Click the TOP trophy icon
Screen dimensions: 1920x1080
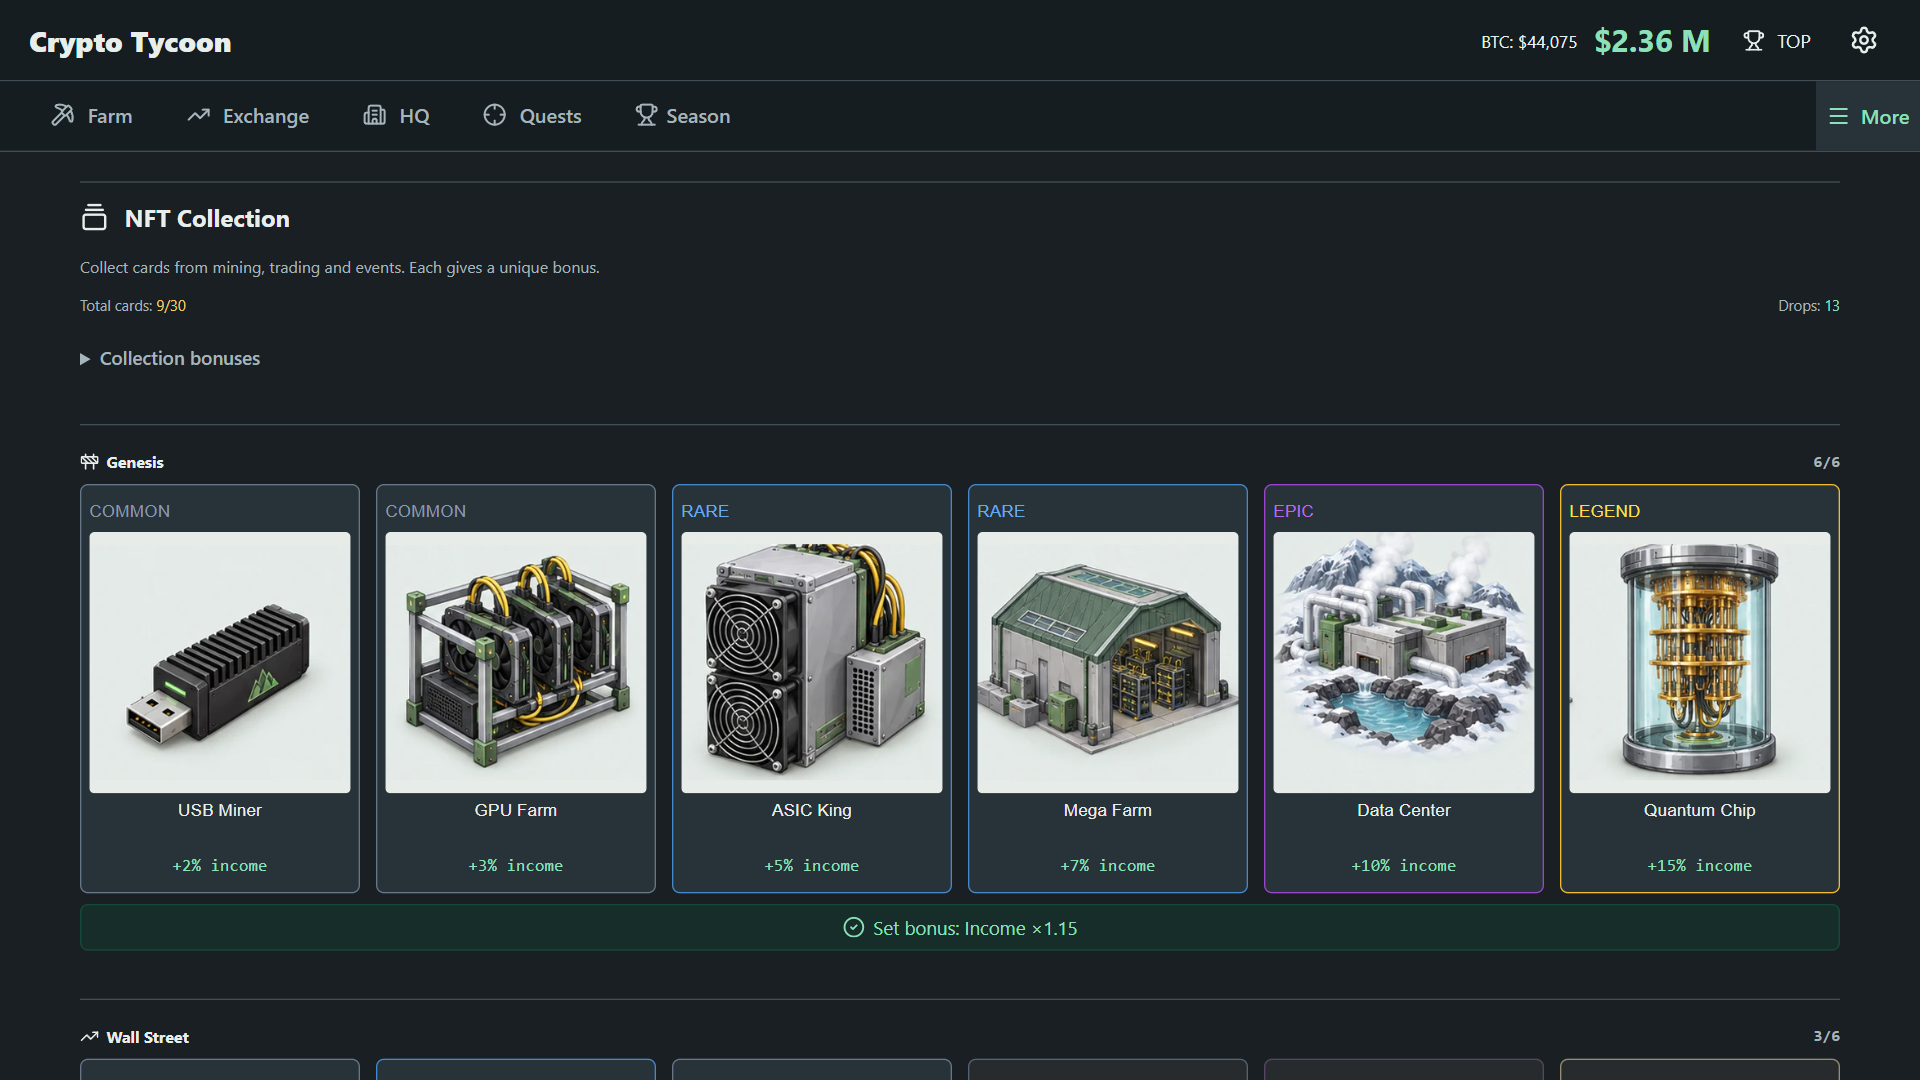(x=1753, y=41)
